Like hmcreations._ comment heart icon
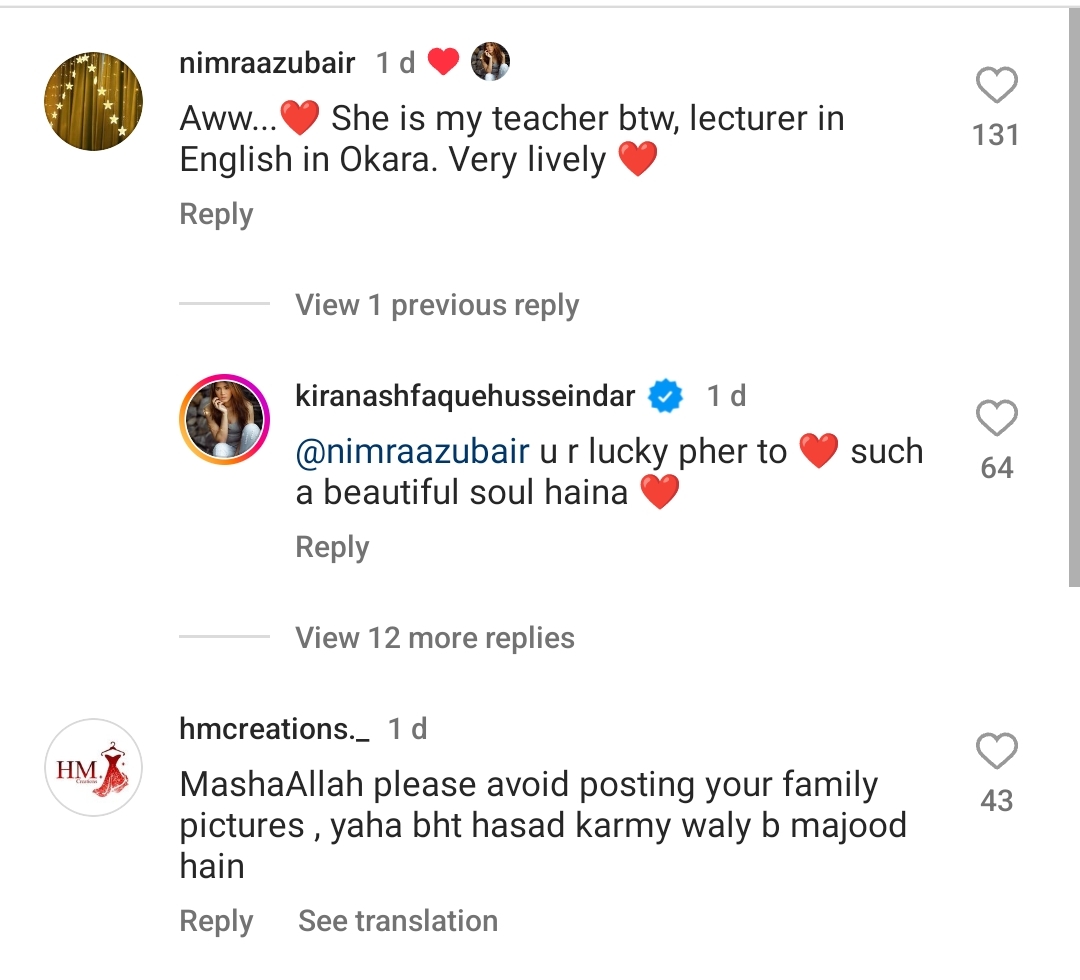 click(x=996, y=753)
